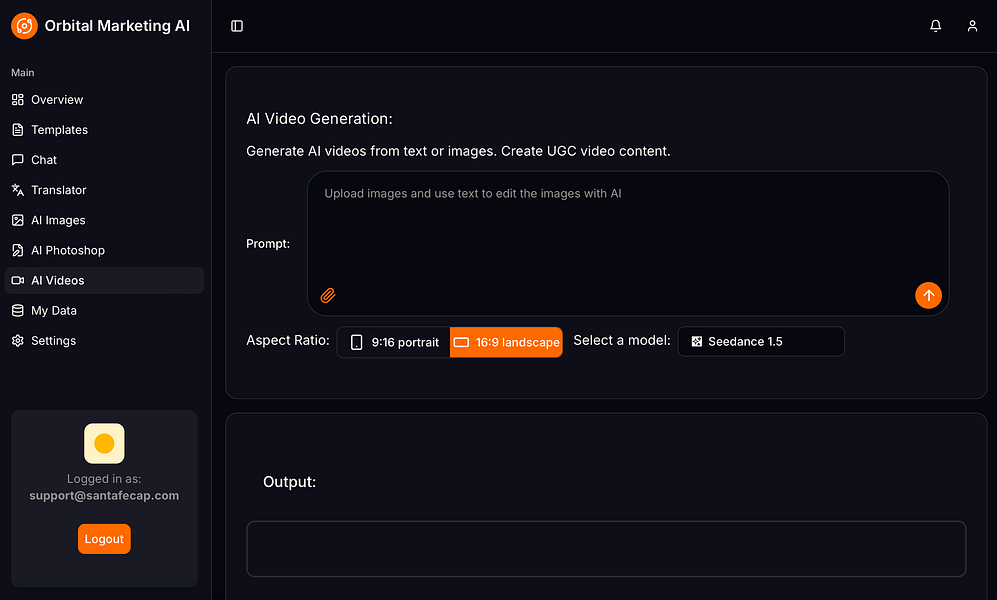Click the Overview grid icon

pyautogui.click(x=18, y=100)
